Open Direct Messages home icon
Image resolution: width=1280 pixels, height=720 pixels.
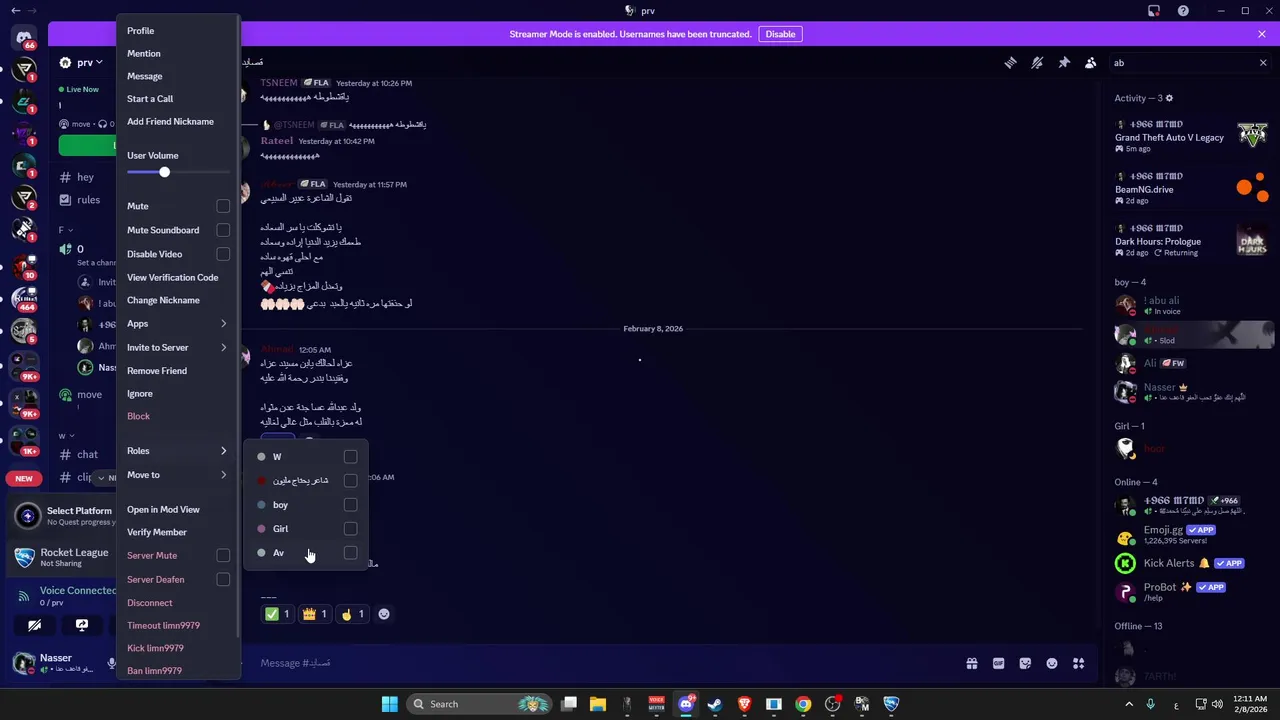pos(24,37)
